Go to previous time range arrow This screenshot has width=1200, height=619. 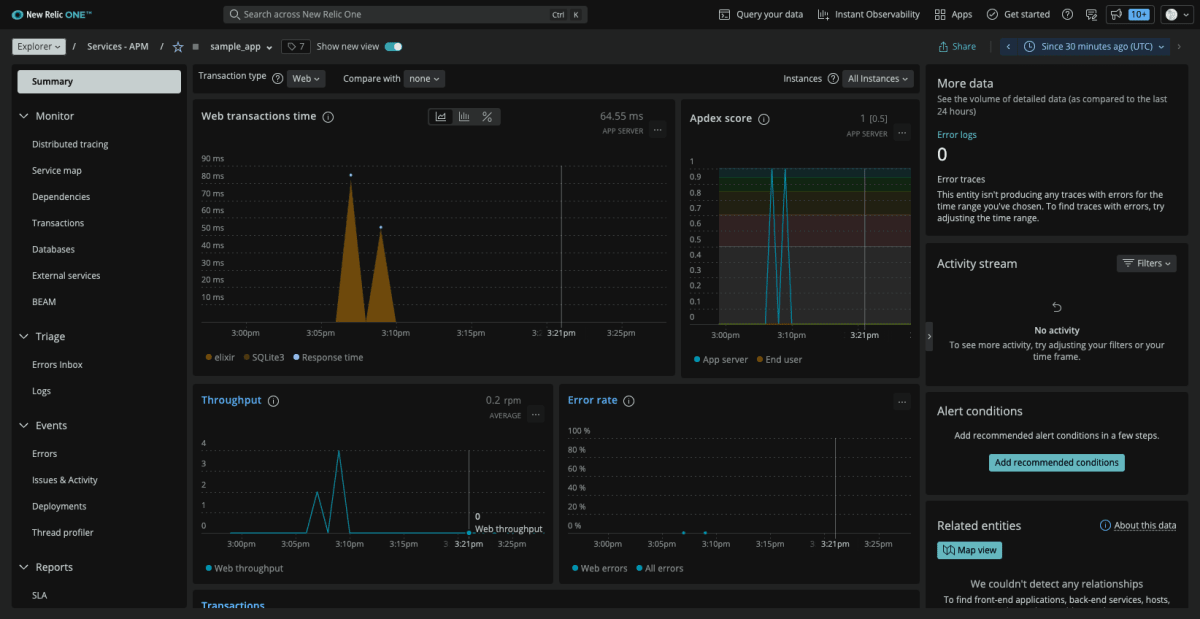1008,47
